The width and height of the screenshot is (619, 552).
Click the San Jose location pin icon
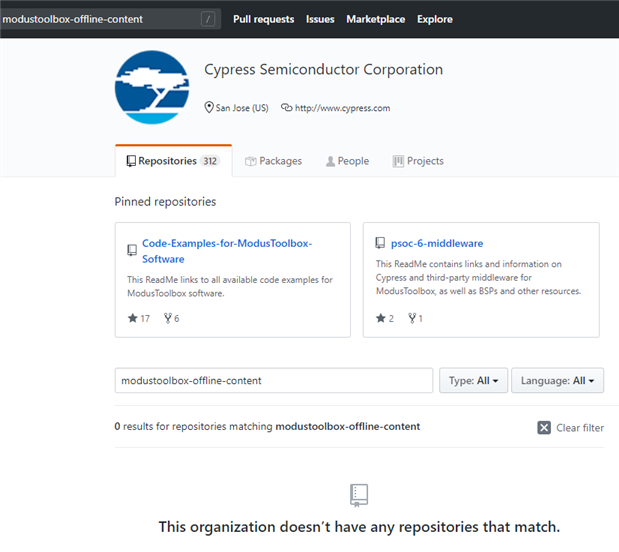click(209, 108)
